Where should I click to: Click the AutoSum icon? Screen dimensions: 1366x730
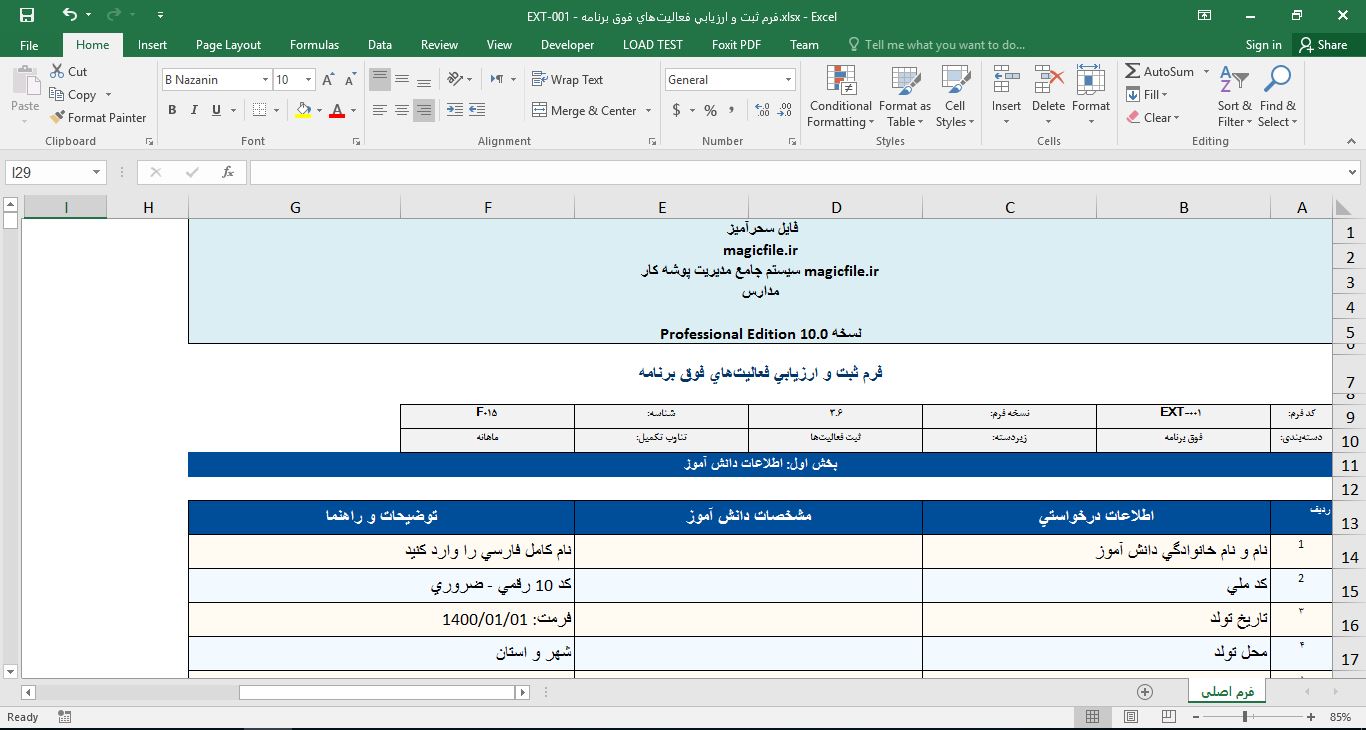(1133, 71)
